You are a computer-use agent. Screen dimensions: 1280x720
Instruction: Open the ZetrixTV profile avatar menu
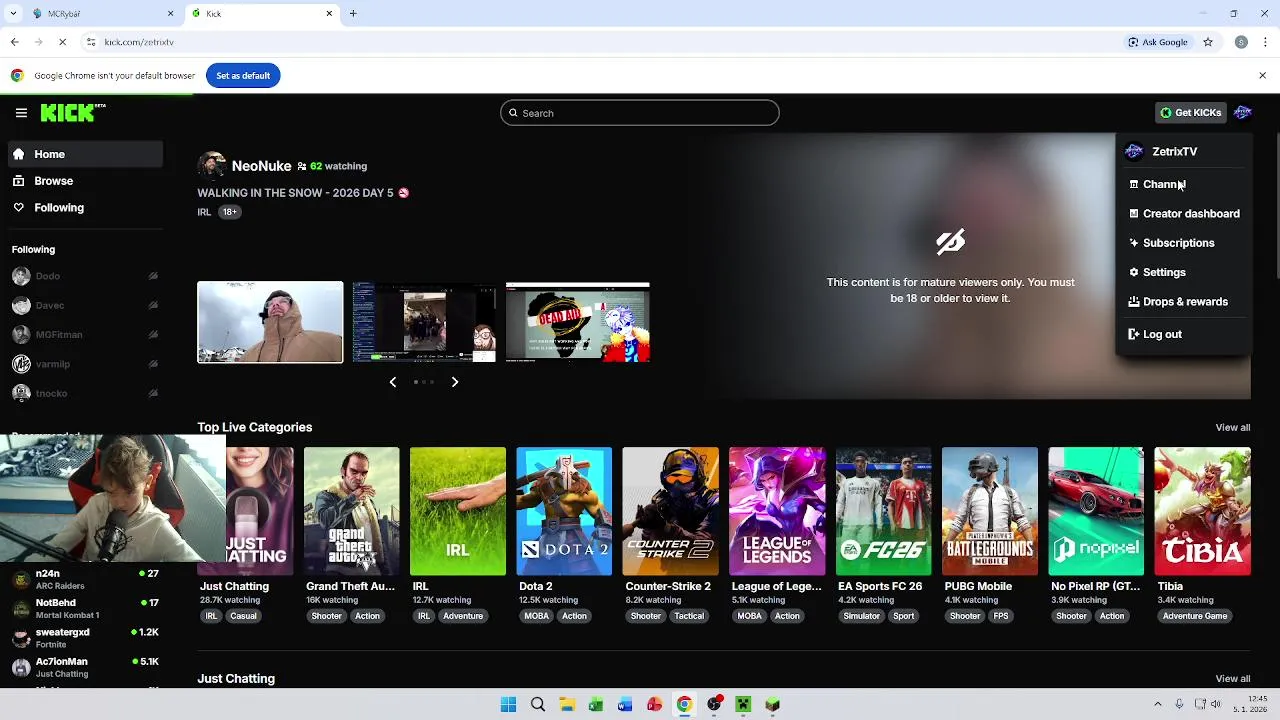coord(1242,113)
